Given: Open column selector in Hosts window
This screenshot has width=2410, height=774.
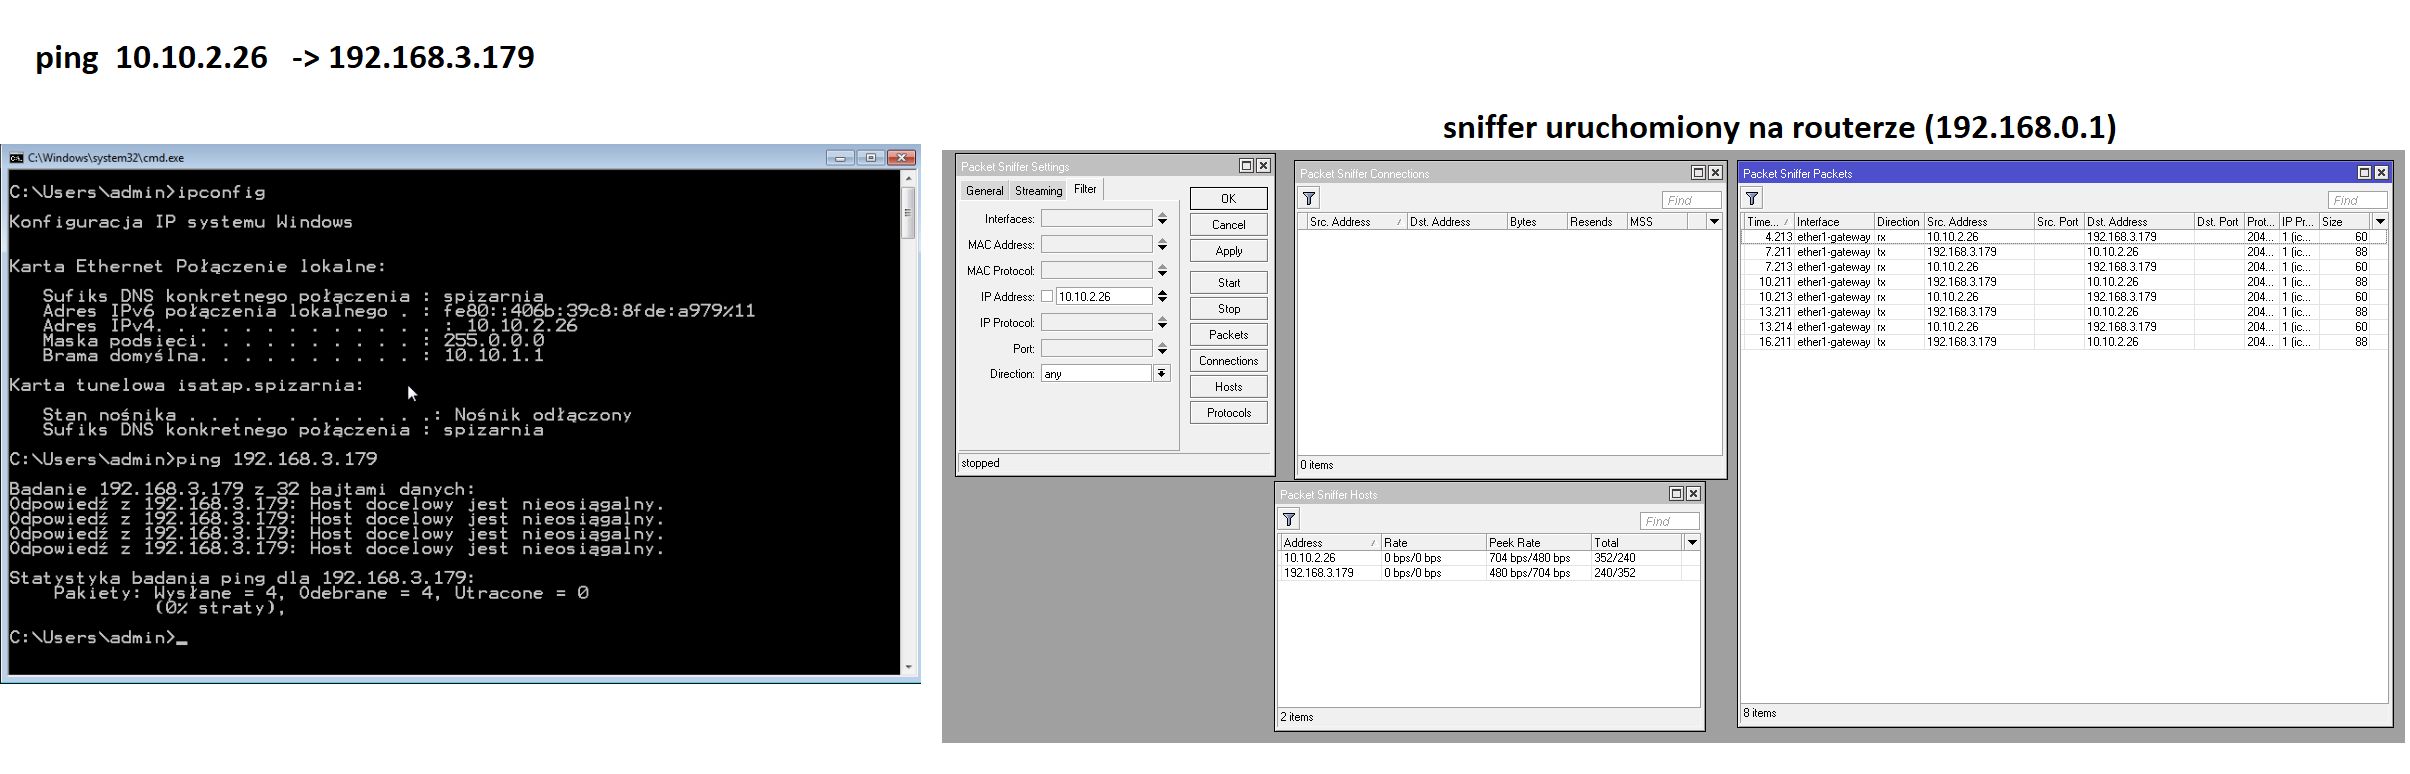Looking at the screenshot, I should pos(1692,542).
